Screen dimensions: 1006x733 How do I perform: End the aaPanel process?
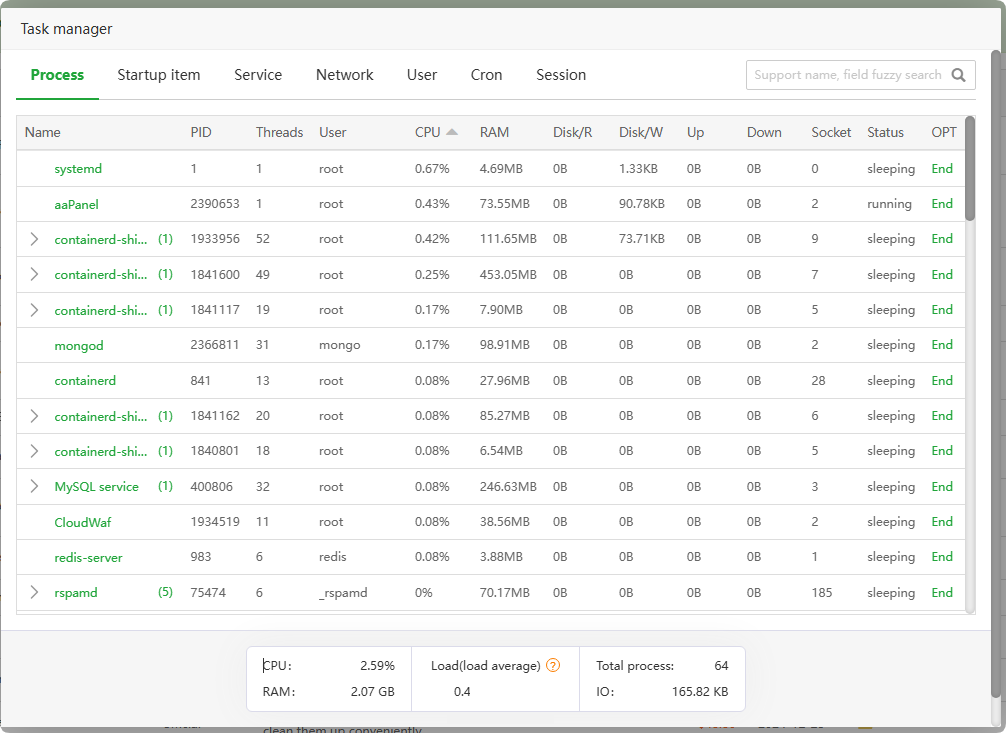941,204
